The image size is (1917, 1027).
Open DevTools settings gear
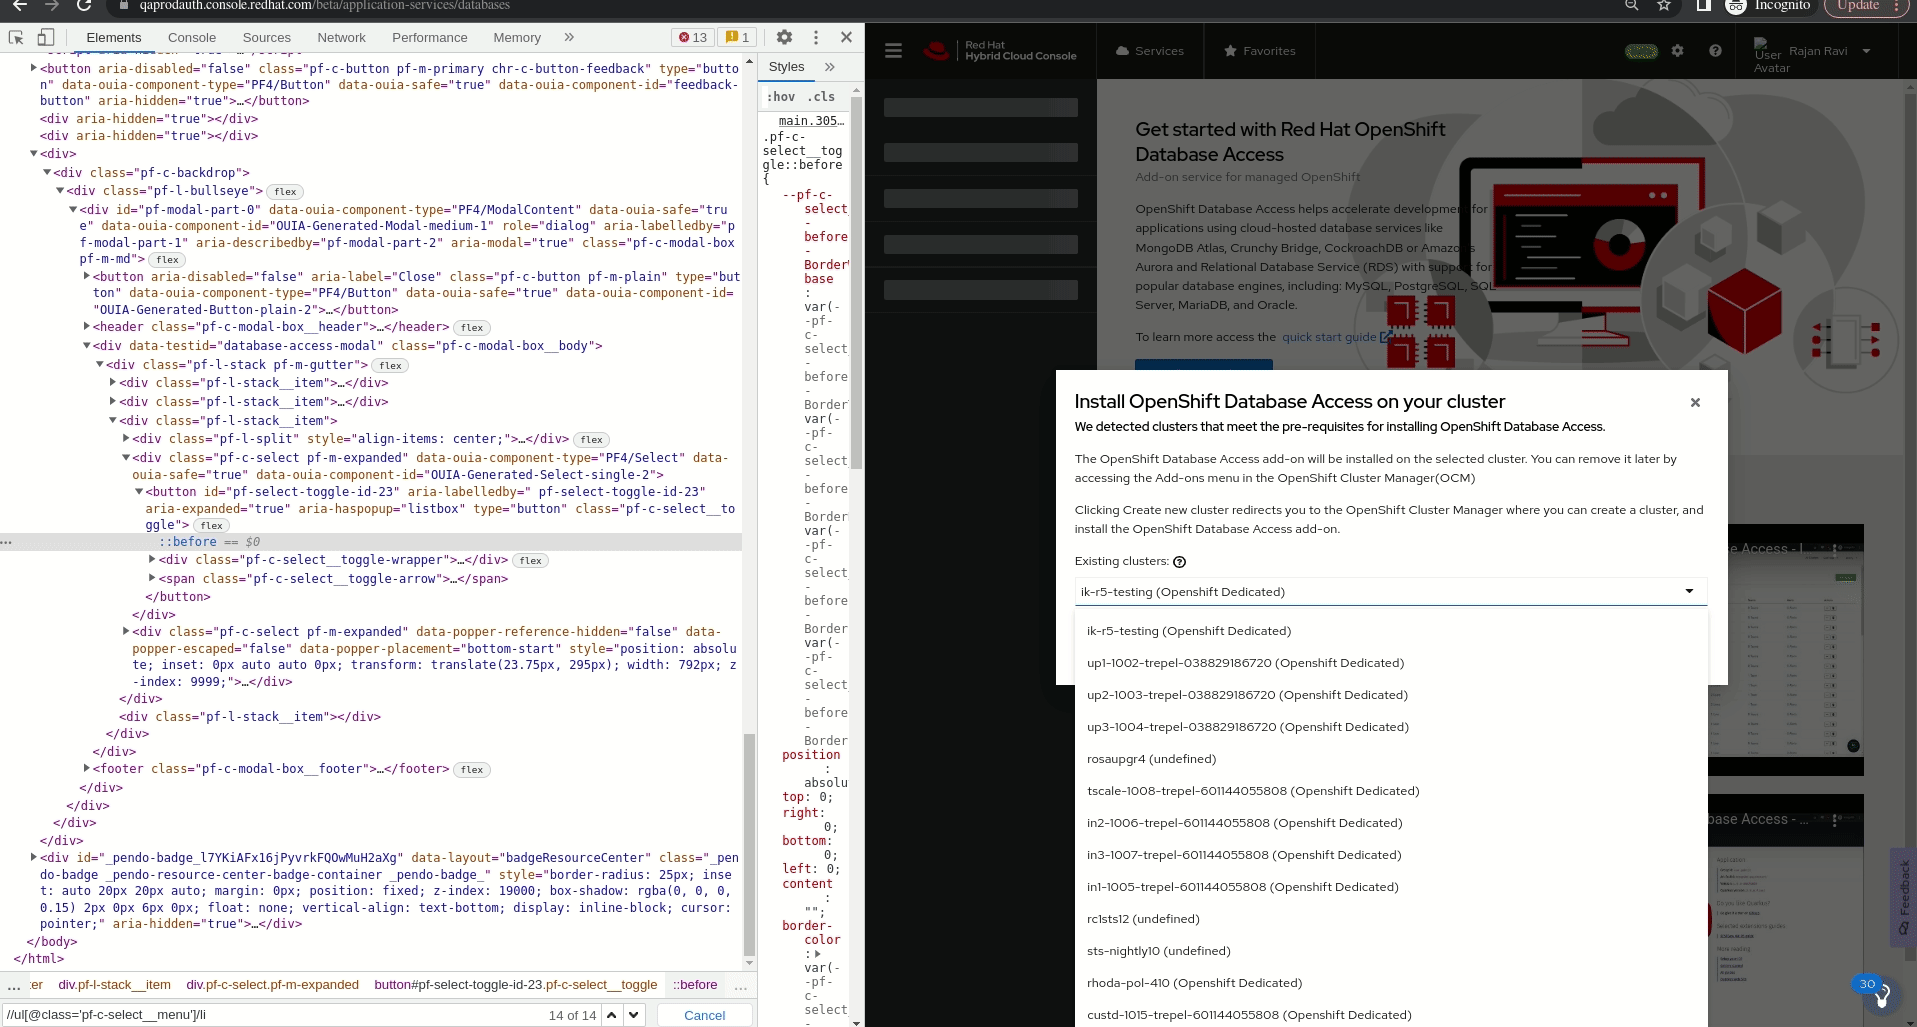(x=784, y=37)
